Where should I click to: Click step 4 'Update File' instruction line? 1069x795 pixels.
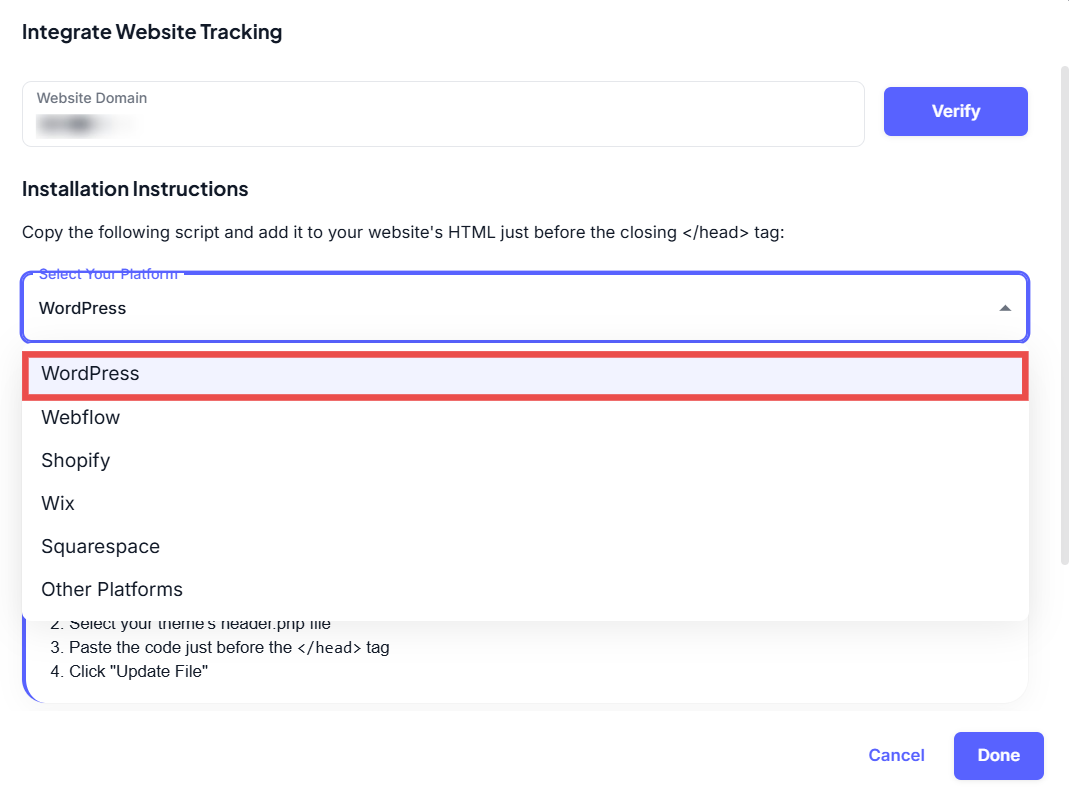pyautogui.click(x=129, y=671)
